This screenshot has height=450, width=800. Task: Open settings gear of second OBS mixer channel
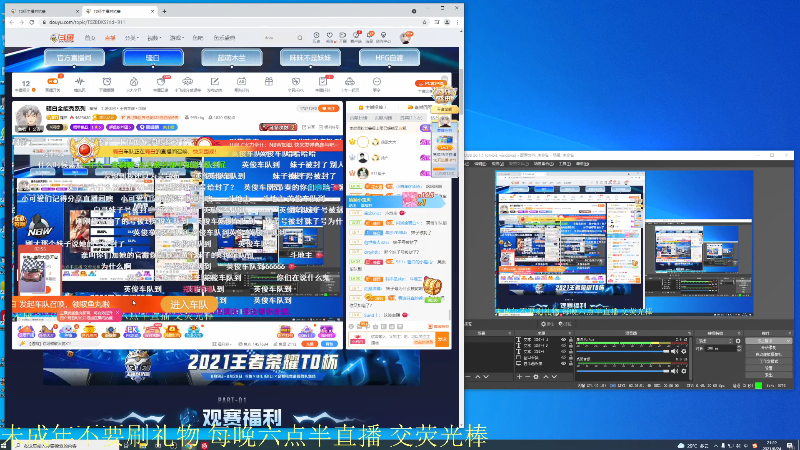pos(684,371)
